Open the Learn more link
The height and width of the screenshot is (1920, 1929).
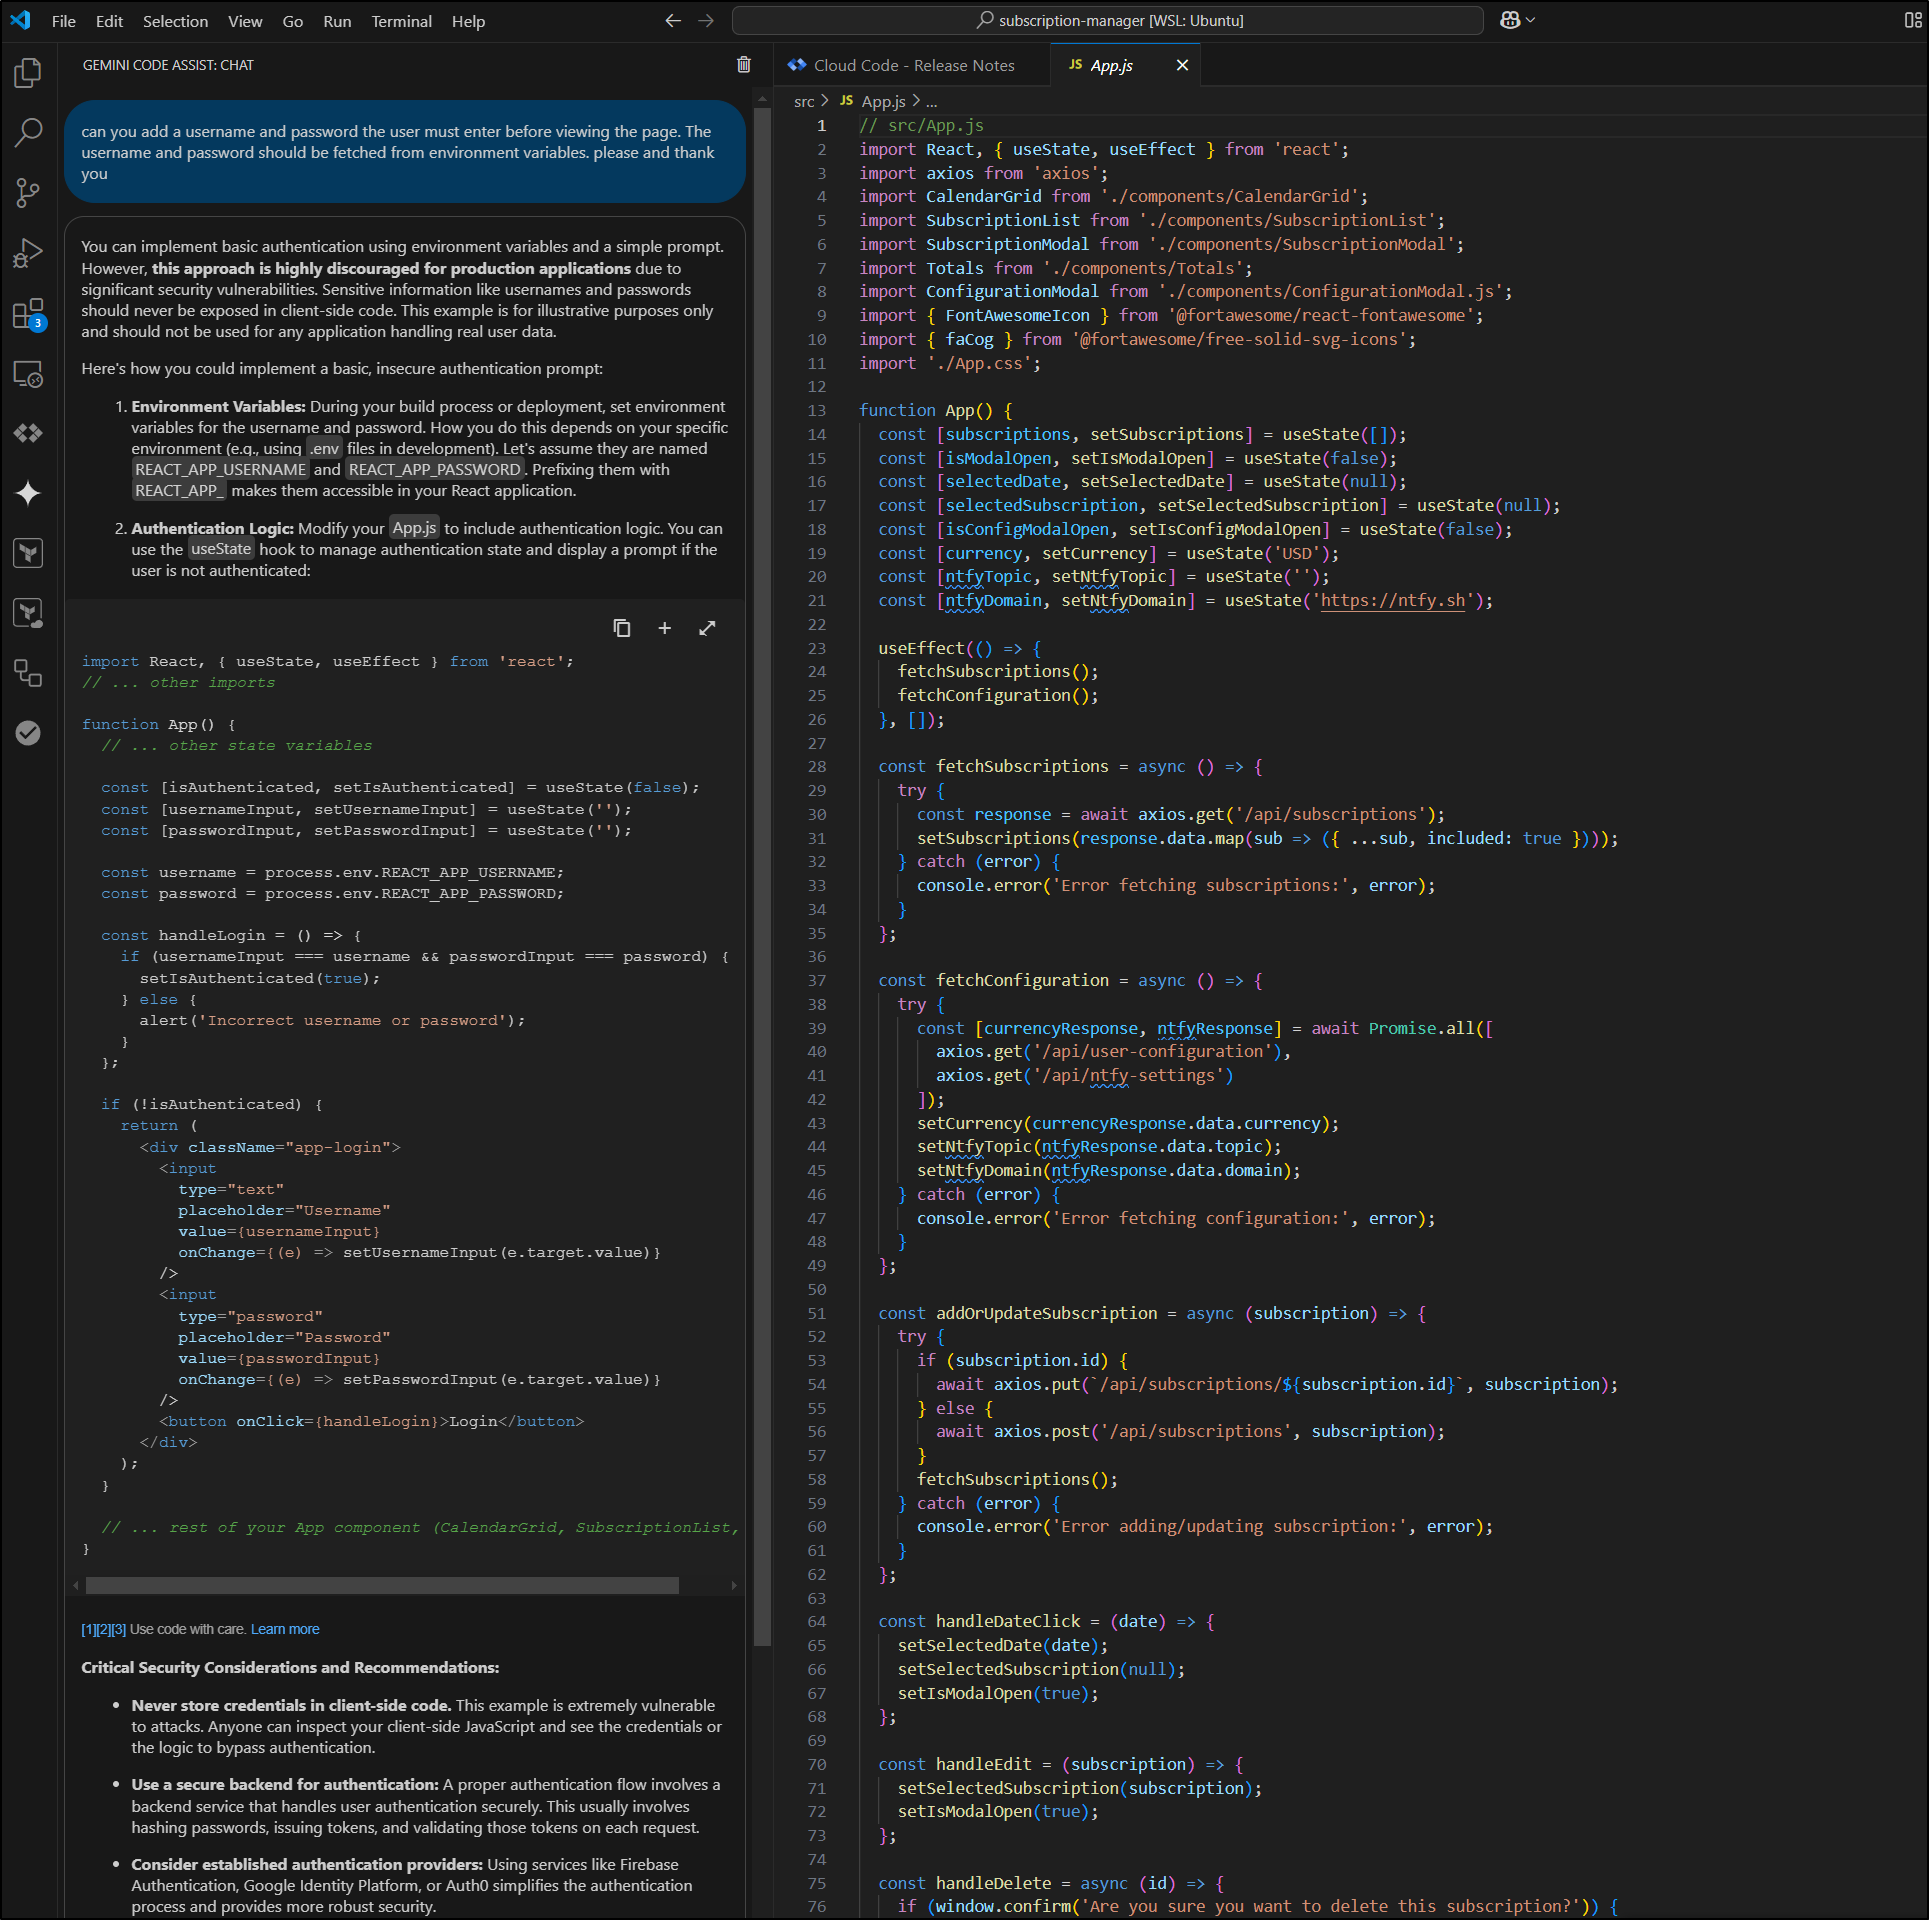point(285,1629)
